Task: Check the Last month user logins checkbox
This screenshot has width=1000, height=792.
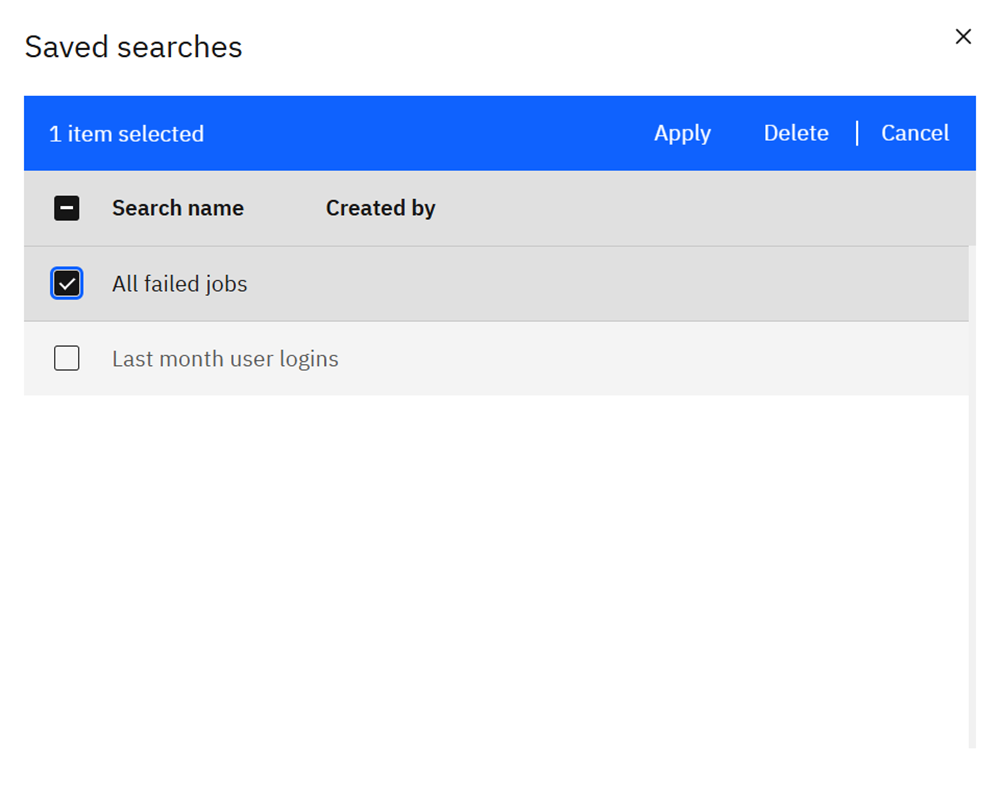Action: click(66, 357)
